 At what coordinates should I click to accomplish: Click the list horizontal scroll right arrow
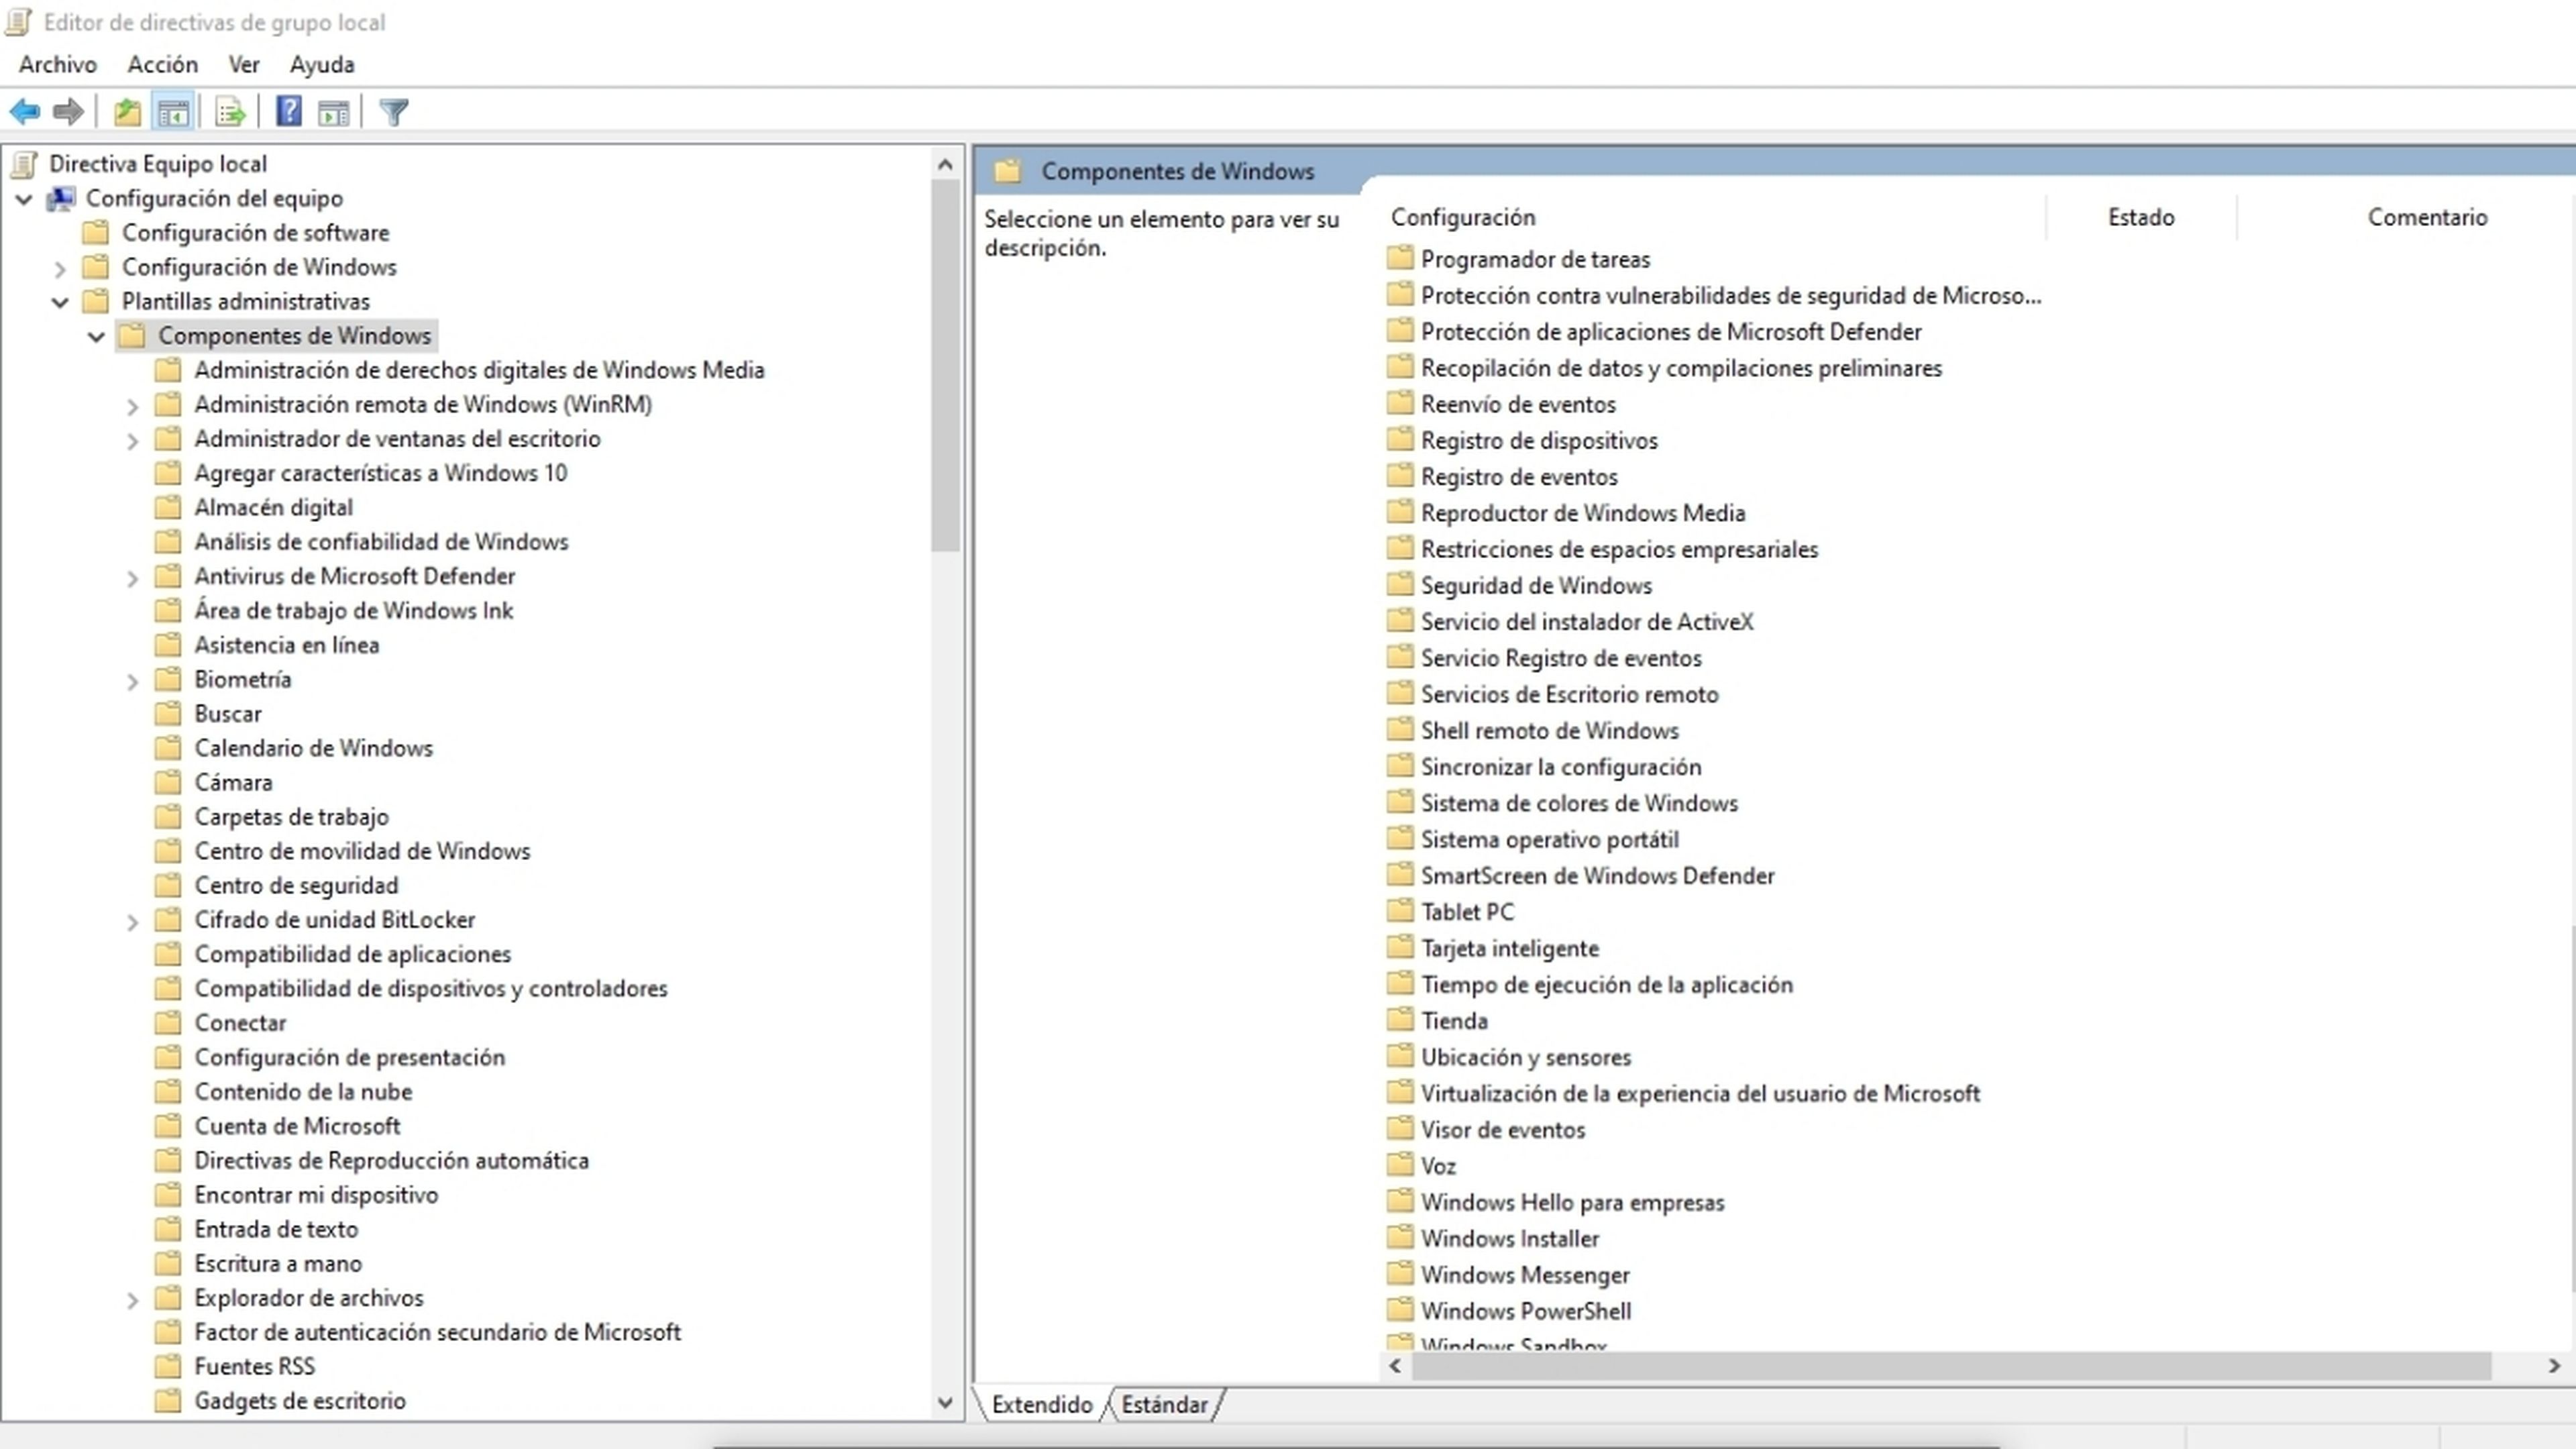[x=2554, y=1365]
